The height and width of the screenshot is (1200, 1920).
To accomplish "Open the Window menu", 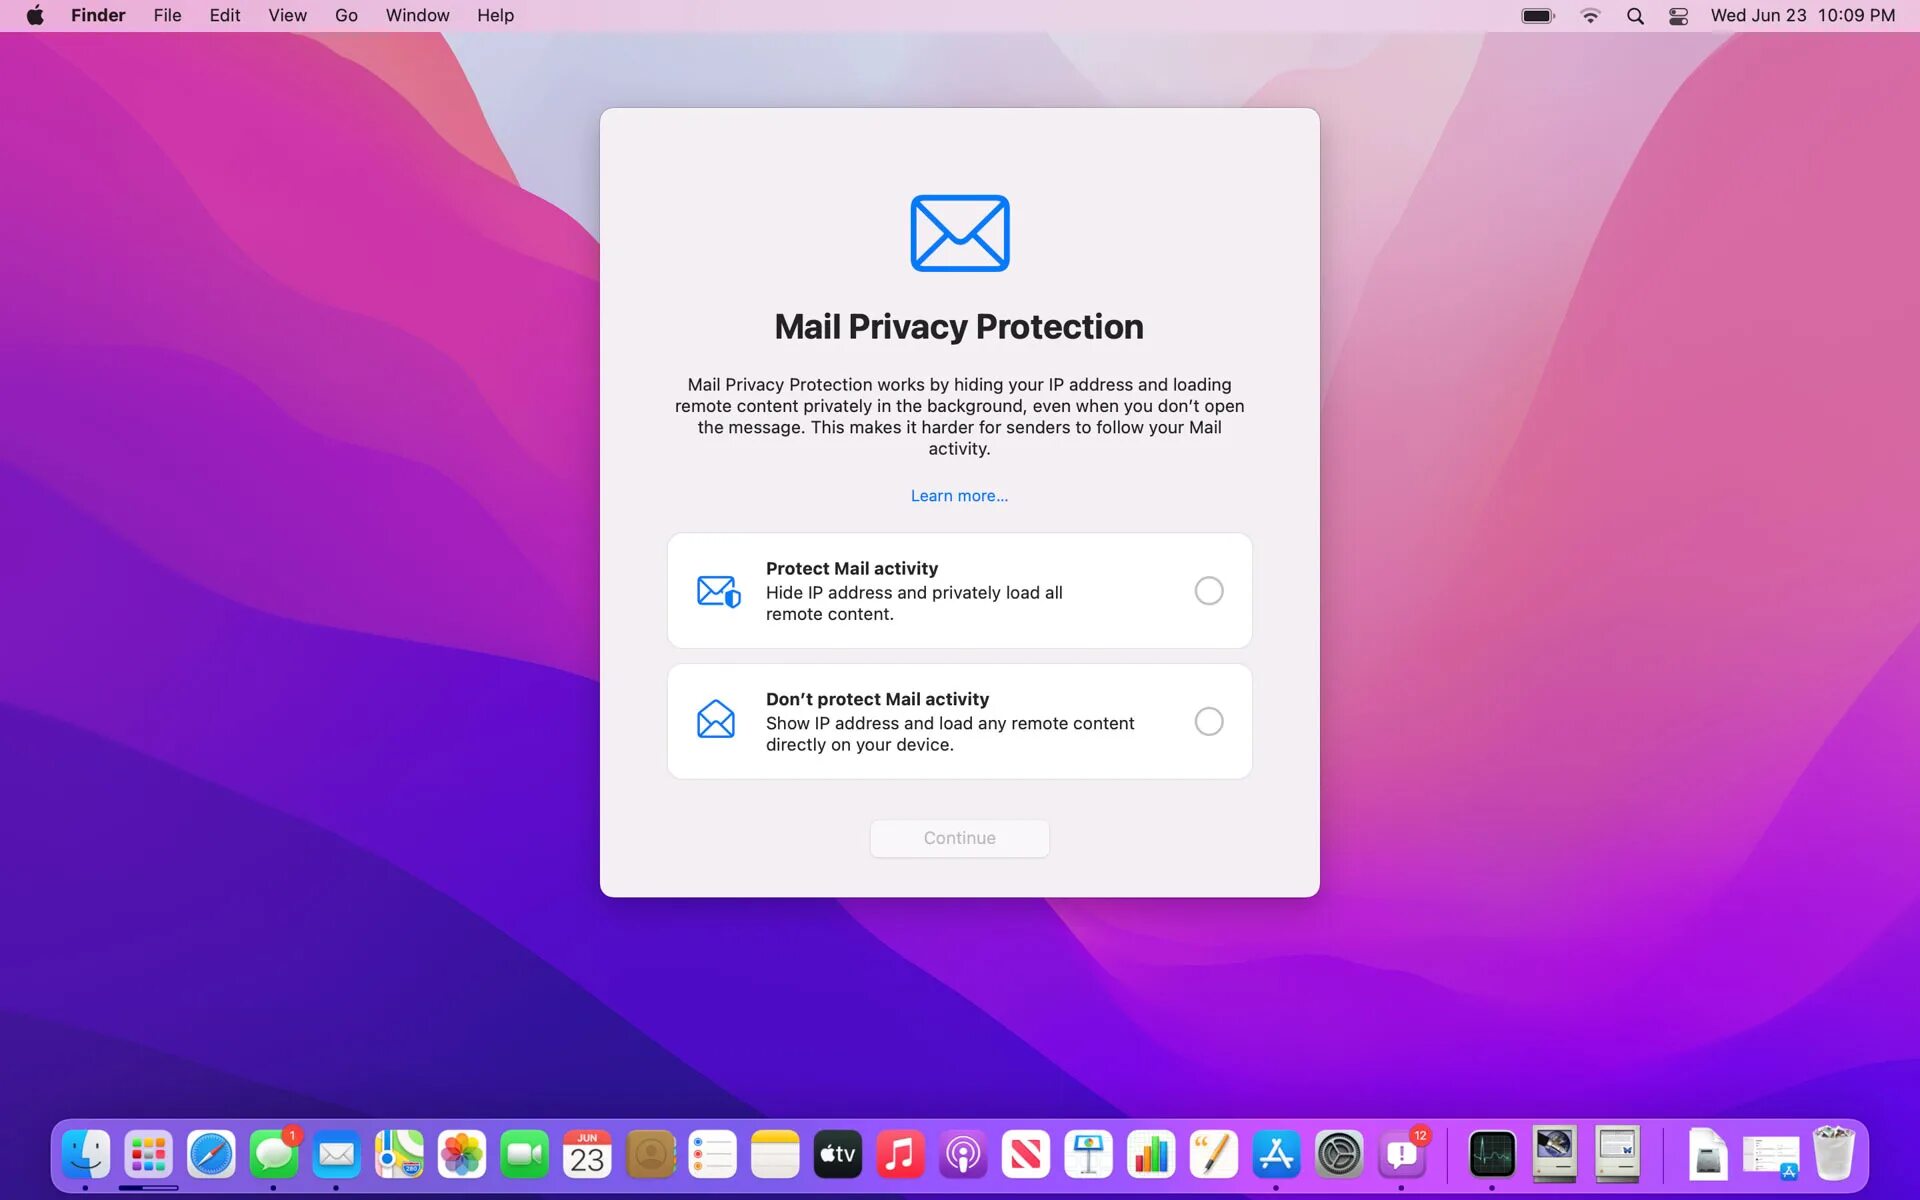I will point(417,16).
